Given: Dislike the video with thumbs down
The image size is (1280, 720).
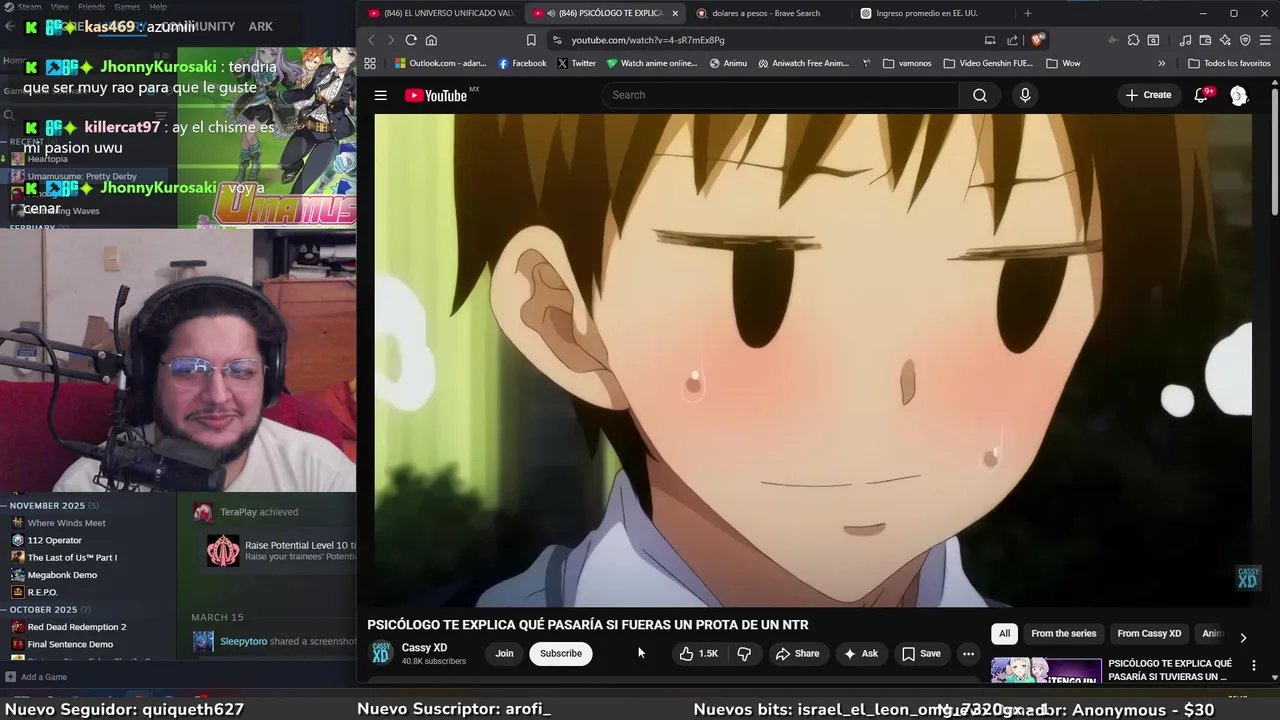Looking at the screenshot, I should (744, 653).
